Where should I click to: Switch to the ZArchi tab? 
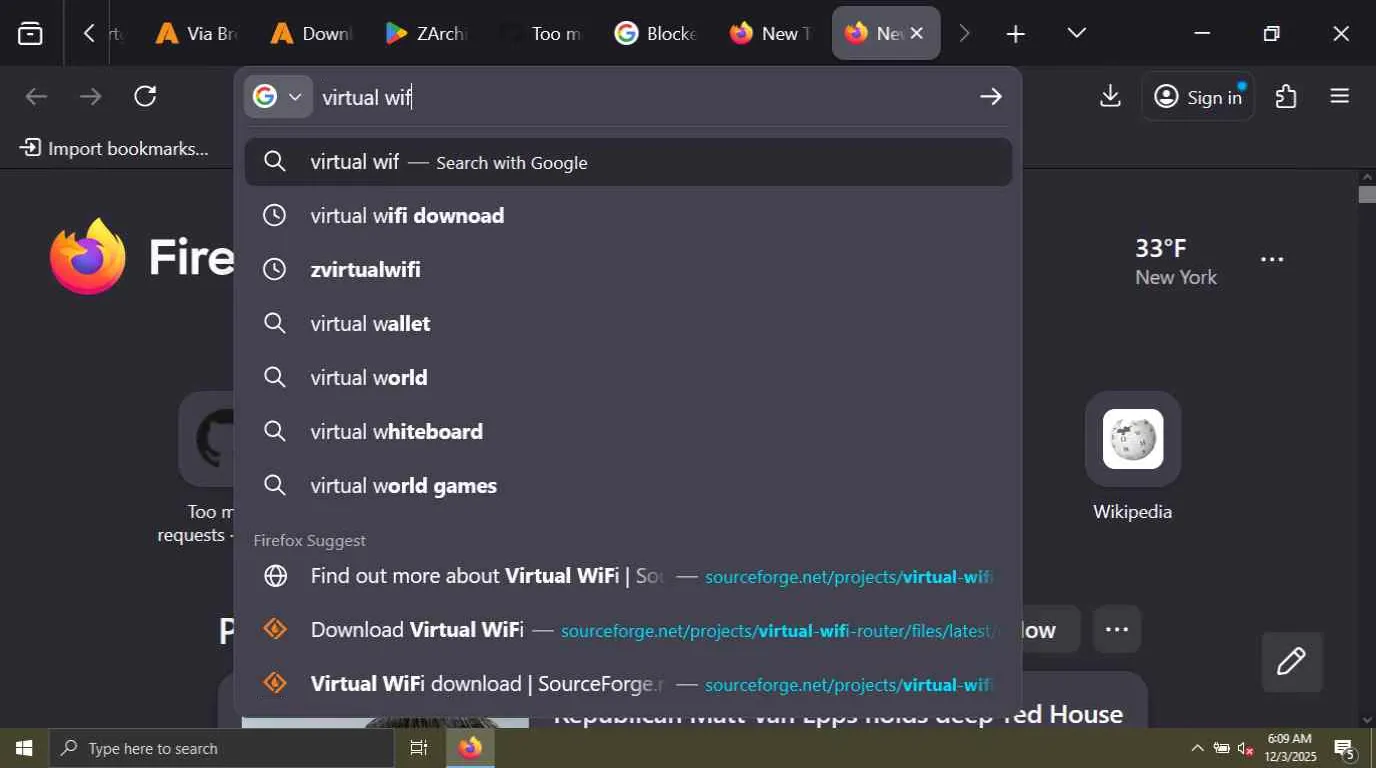[426, 34]
